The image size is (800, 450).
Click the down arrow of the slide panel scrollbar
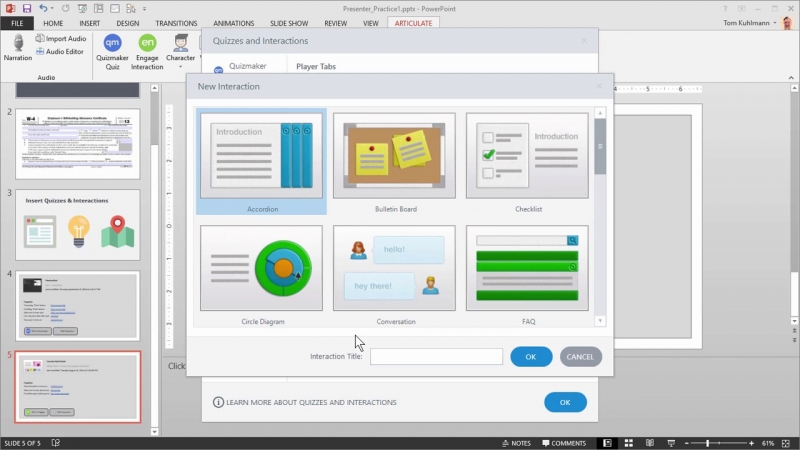pos(155,432)
